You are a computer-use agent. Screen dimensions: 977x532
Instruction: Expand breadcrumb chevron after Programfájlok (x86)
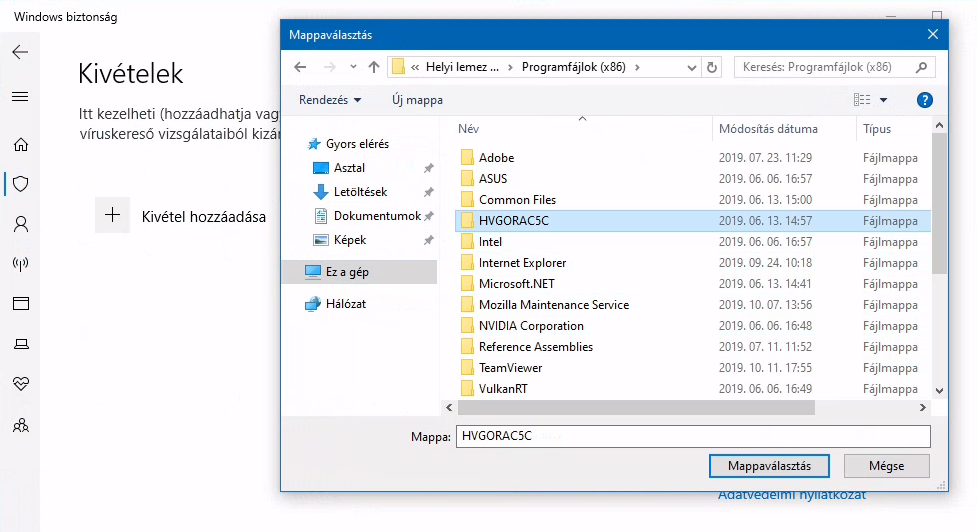pyautogui.click(x=637, y=67)
